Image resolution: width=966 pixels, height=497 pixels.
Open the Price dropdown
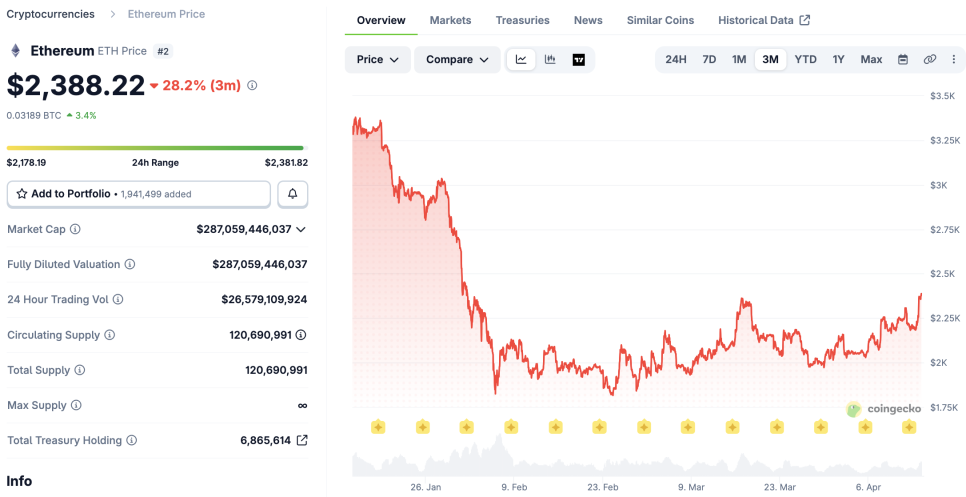(x=378, y=60)
